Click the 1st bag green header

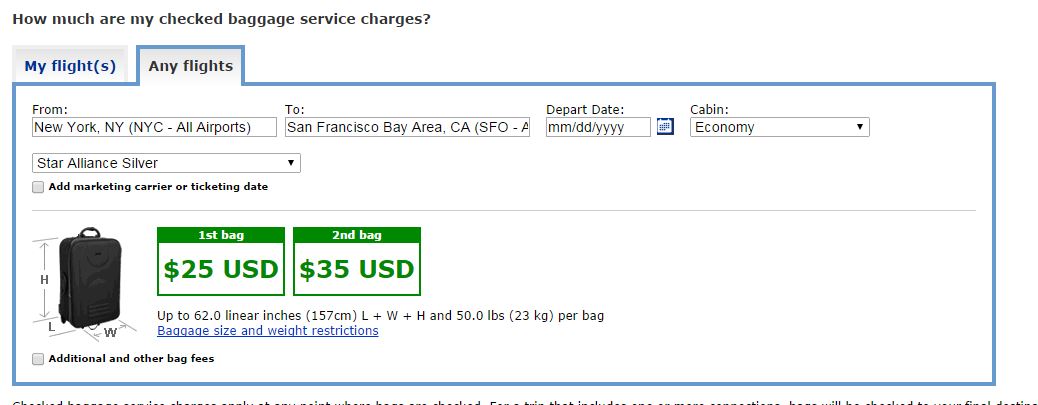221,235
